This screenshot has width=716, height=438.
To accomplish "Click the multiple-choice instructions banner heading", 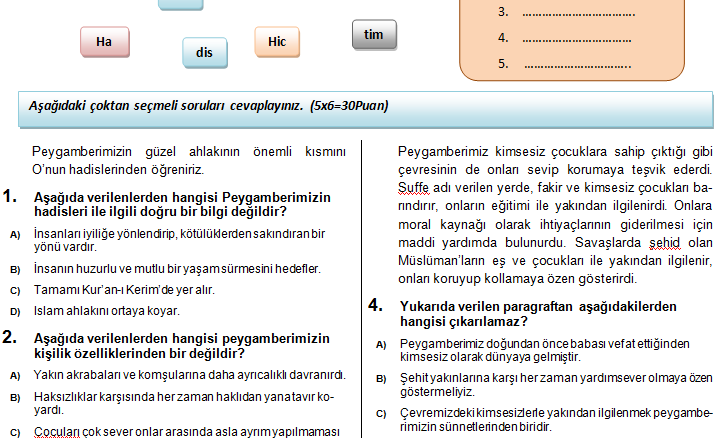I will coord(209,106).
